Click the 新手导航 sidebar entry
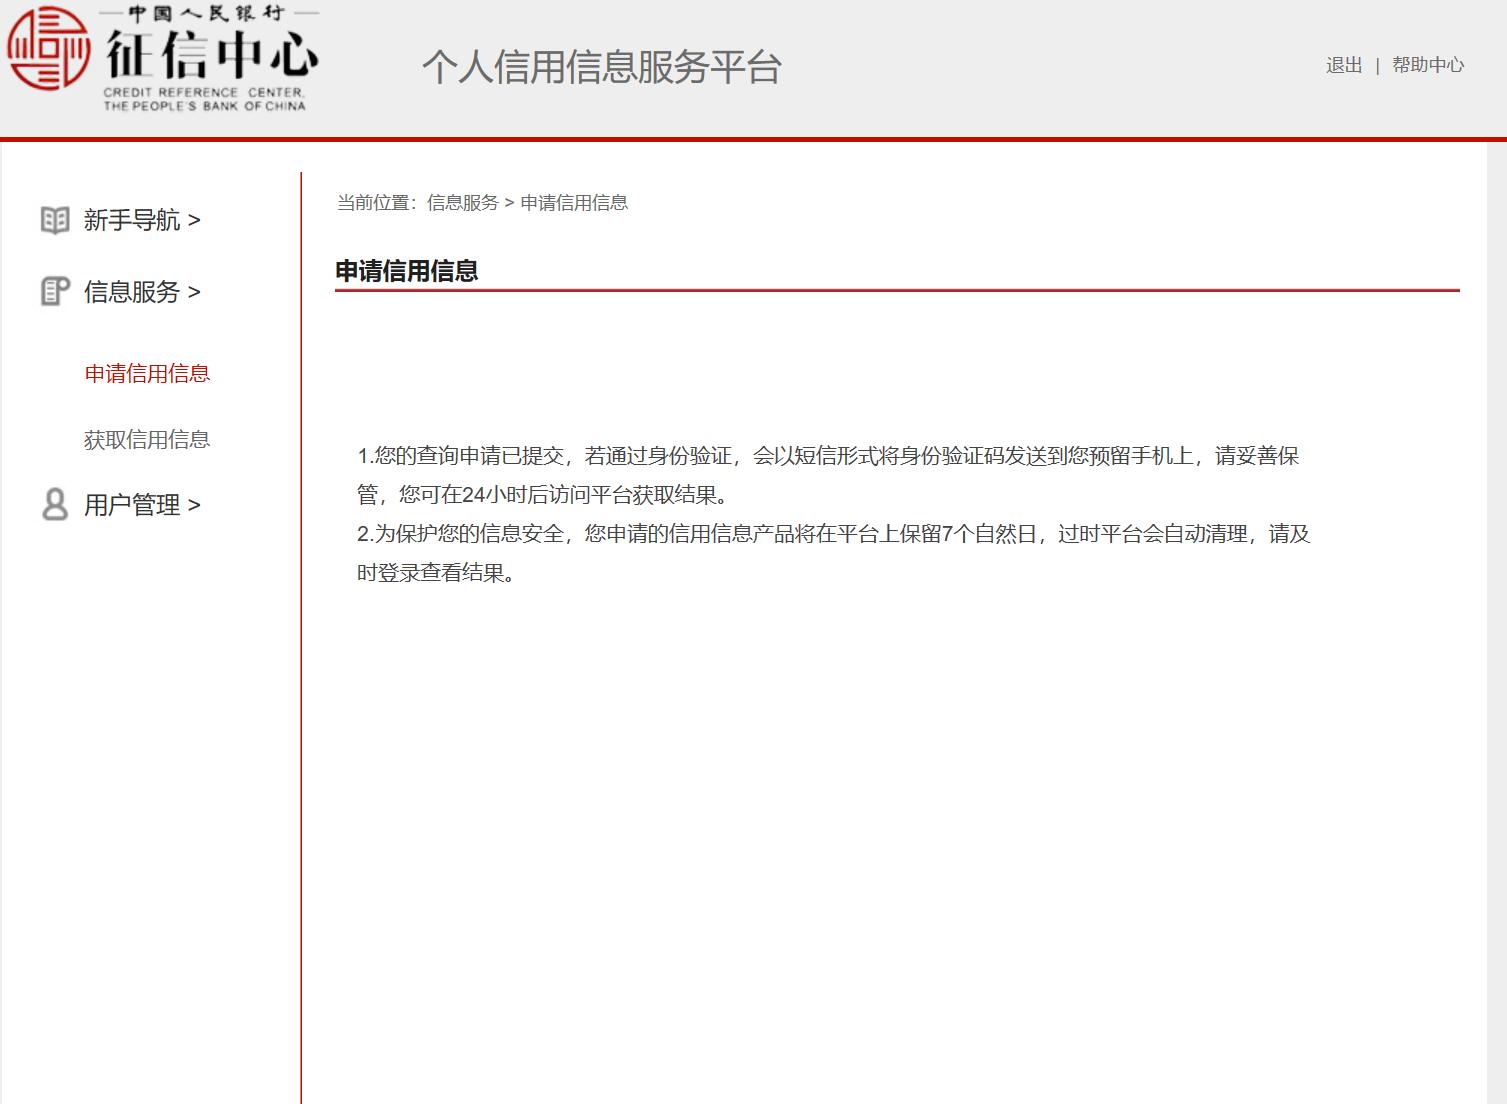The height and width of the screenshot is (1104, 1507). coord(131,221)
